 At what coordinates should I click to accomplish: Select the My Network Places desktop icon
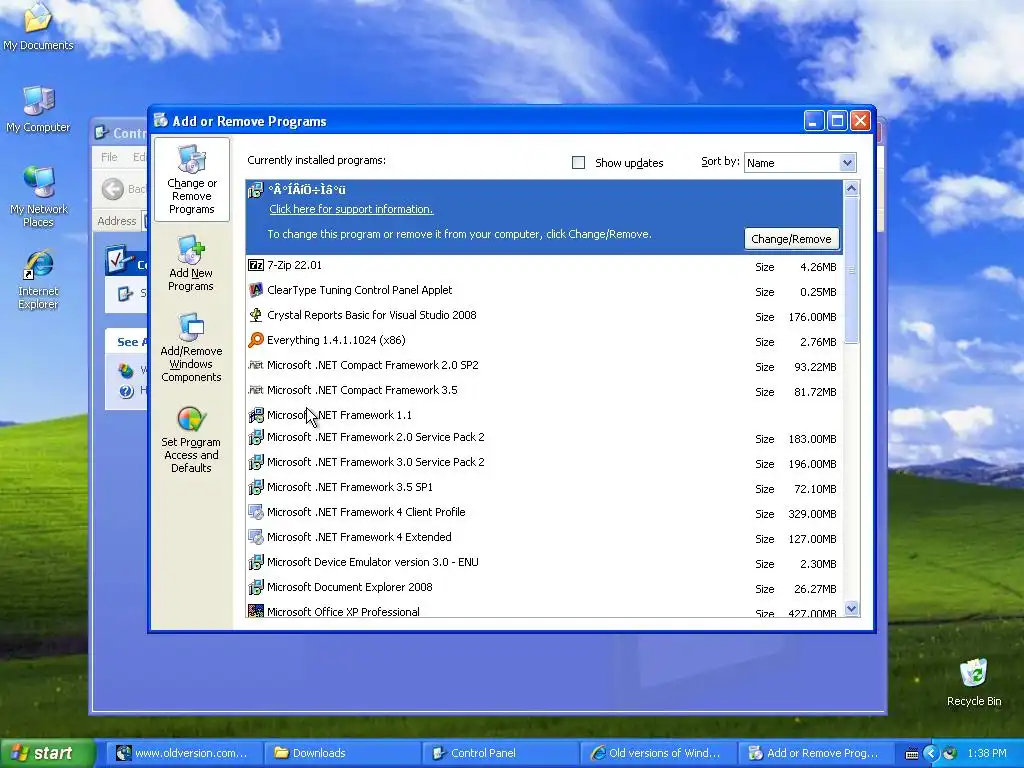38,196
